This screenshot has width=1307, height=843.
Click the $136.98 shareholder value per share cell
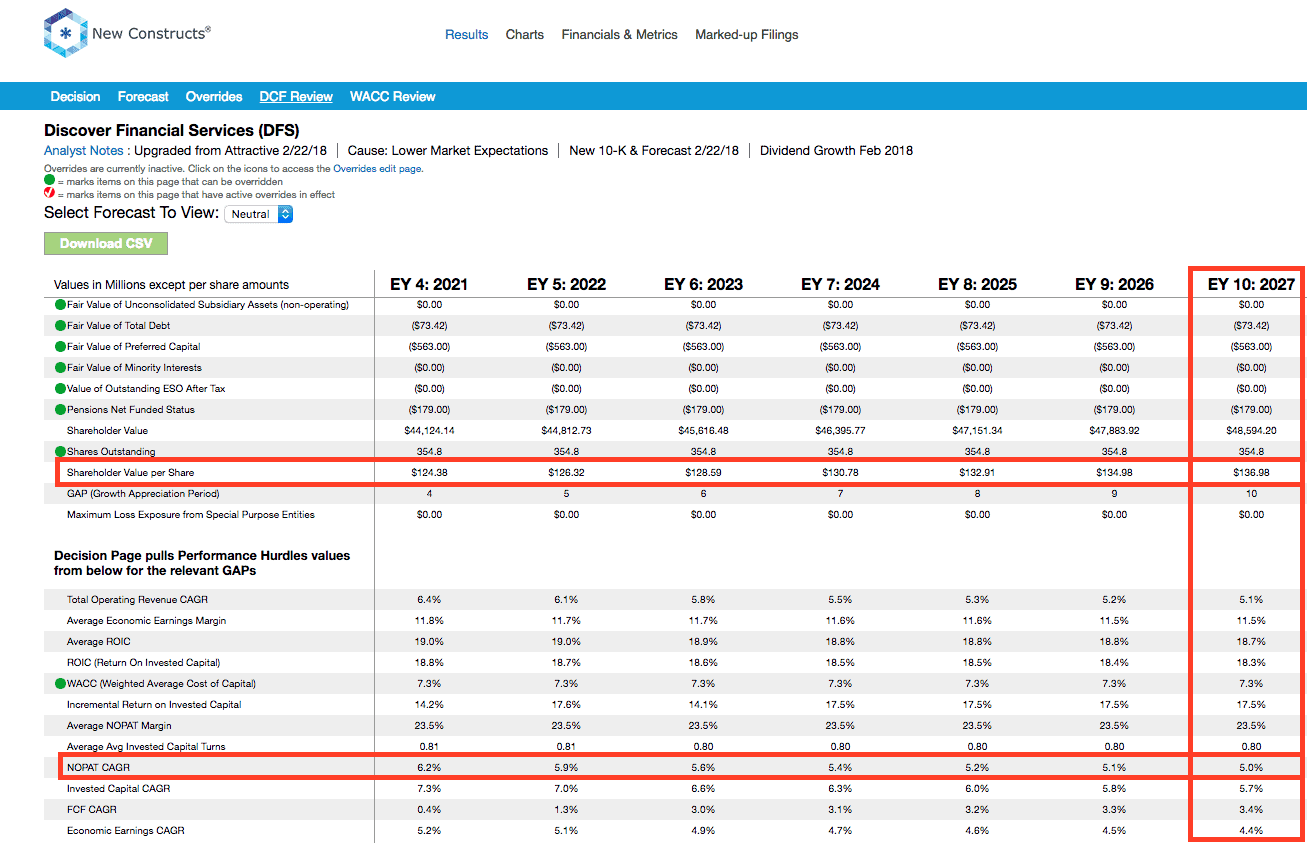(1251, 473)
